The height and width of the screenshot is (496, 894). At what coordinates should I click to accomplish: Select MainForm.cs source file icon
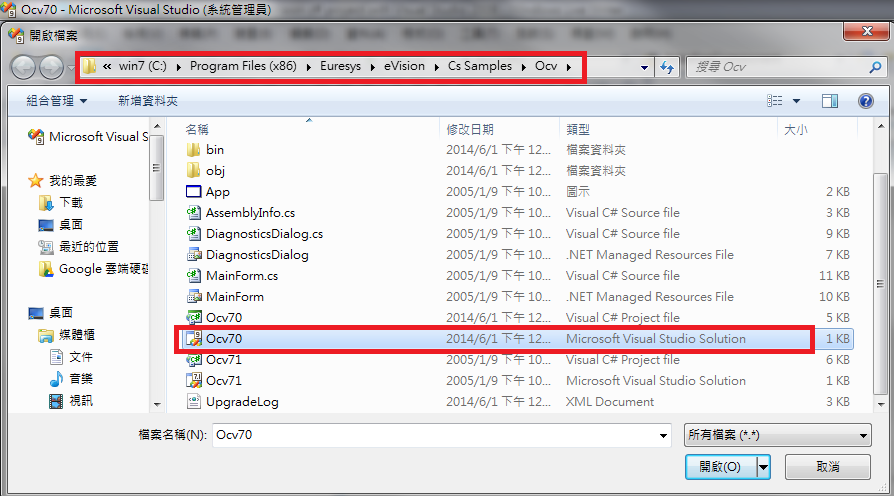194,276
